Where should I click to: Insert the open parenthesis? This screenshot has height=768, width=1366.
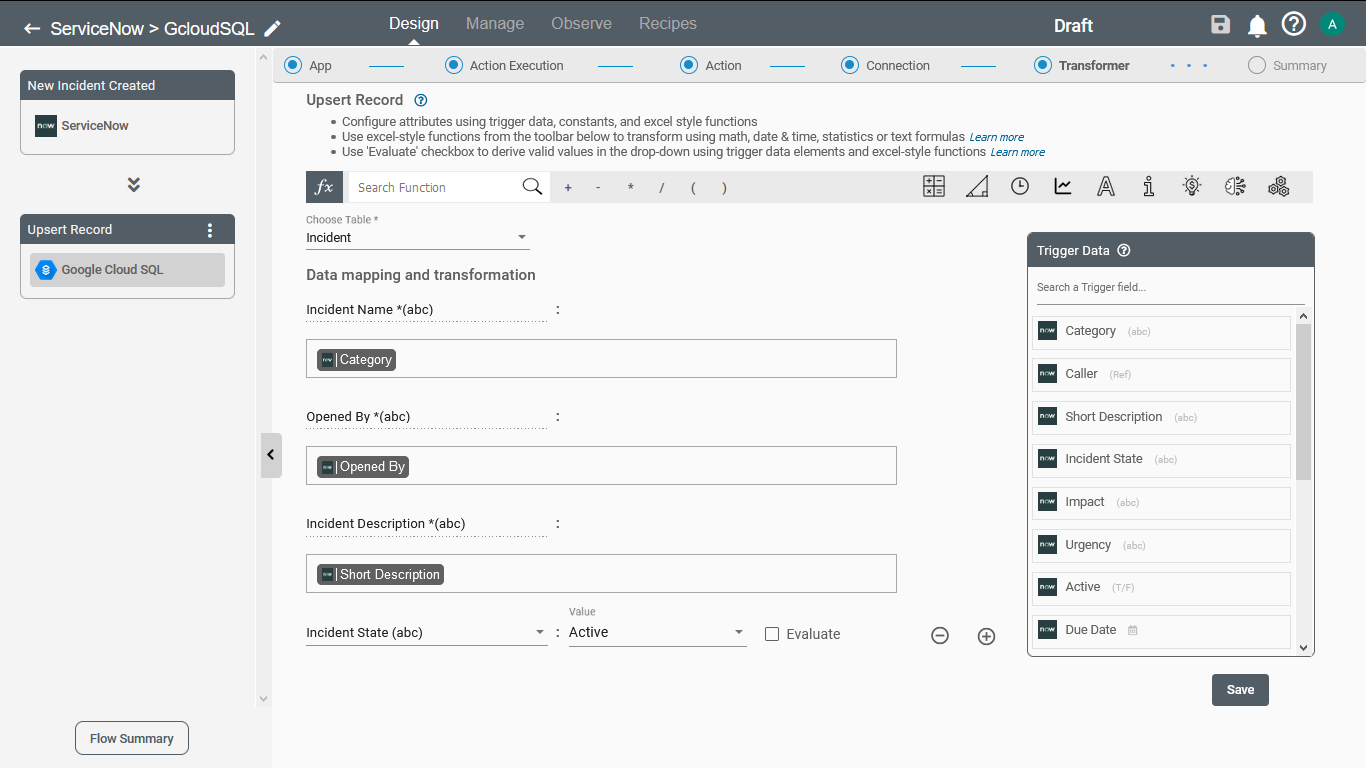point(693,188)
